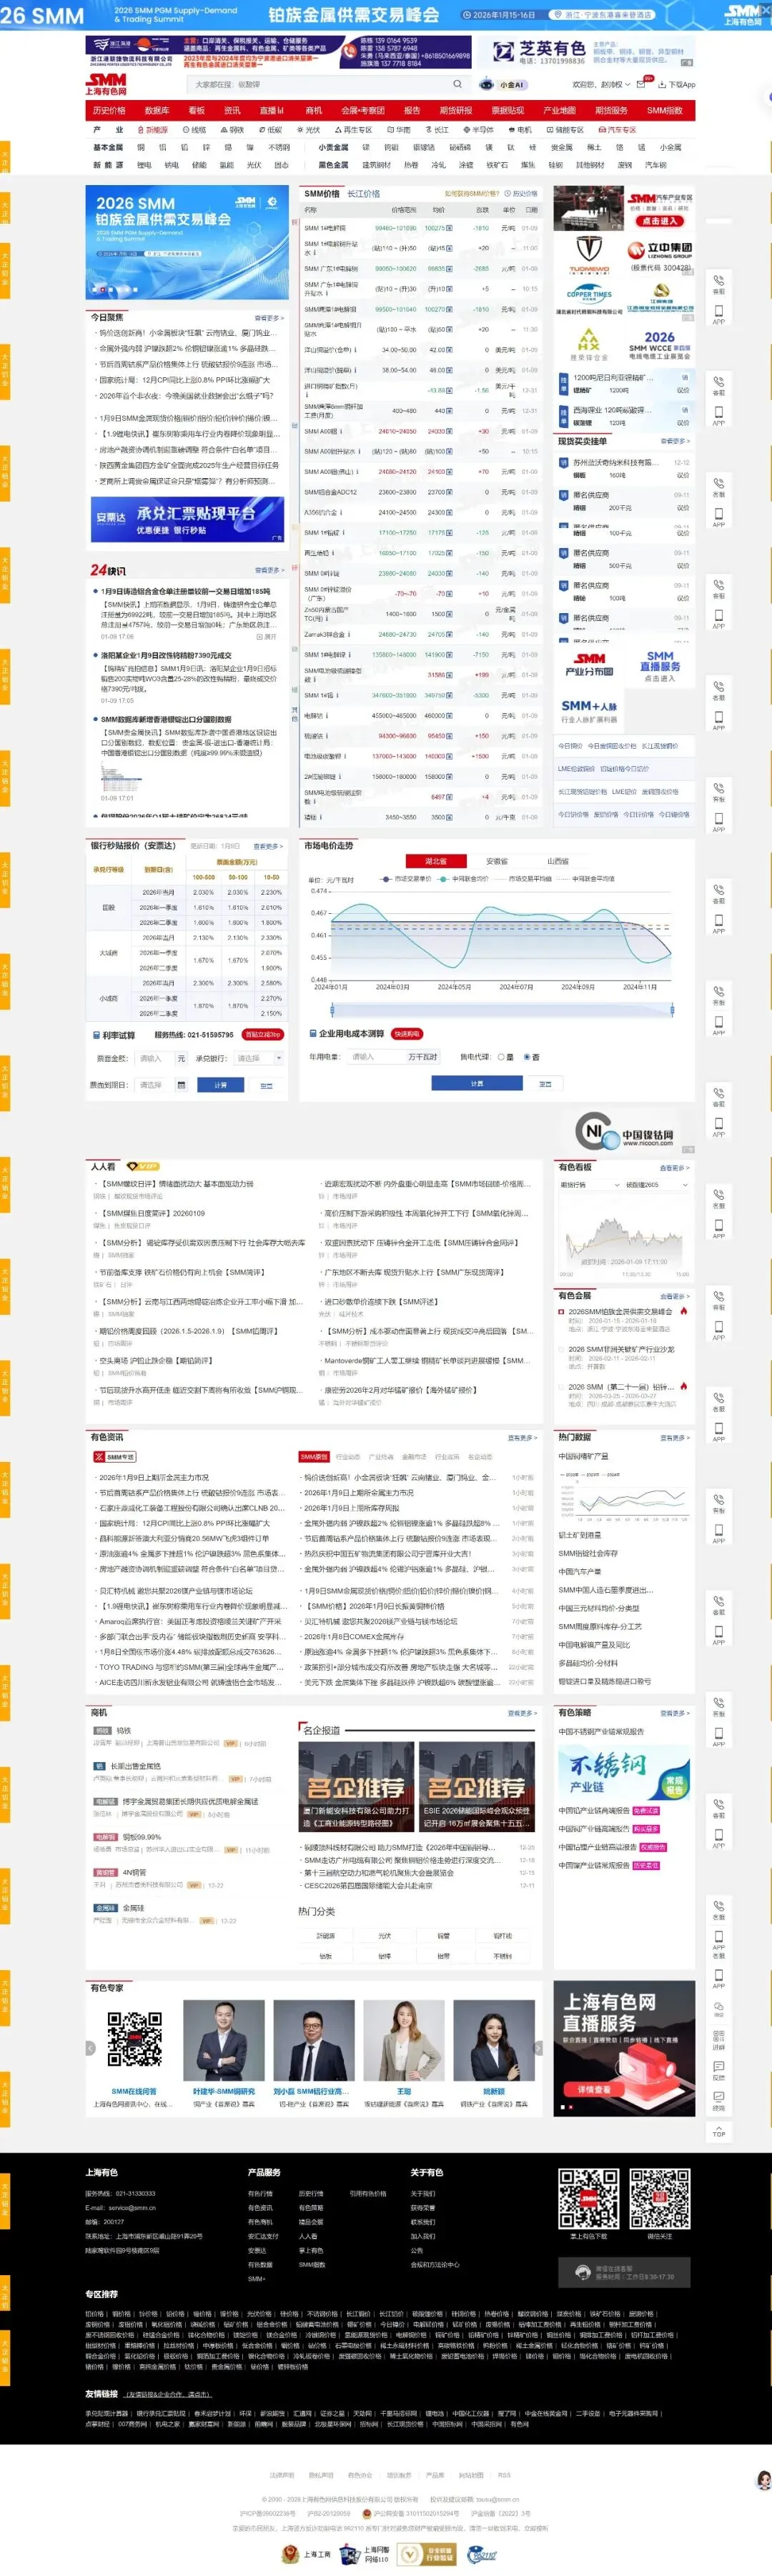
Task: Switch to the 安徽省 tab
Action: (497, 861)
